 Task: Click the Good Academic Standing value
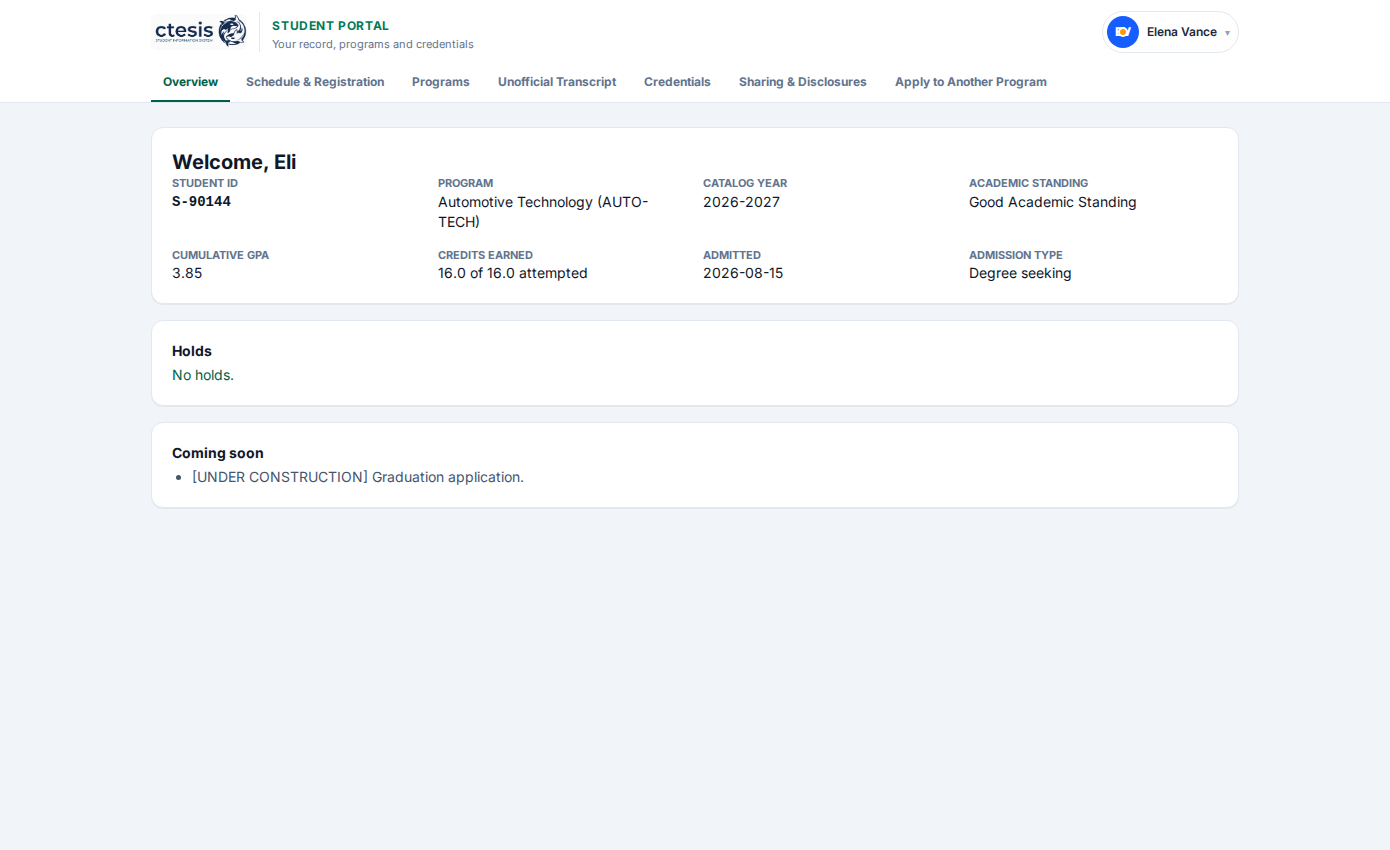[x=1053, y=202]
